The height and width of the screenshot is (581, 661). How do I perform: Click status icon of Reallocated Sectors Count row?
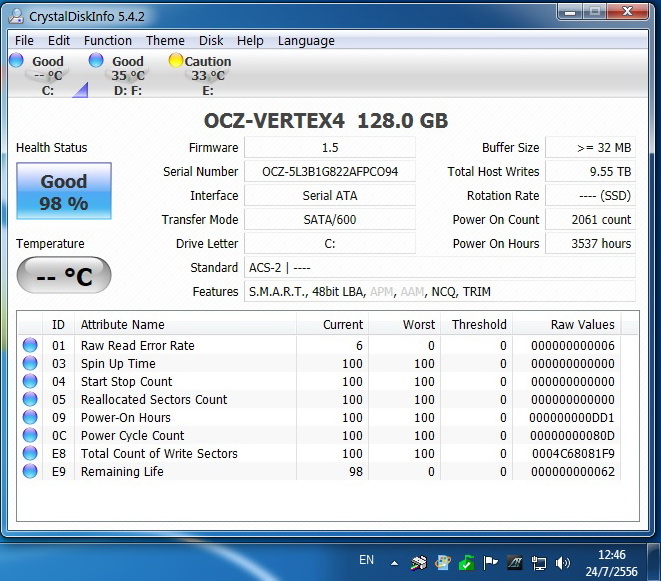coord(30,399)
